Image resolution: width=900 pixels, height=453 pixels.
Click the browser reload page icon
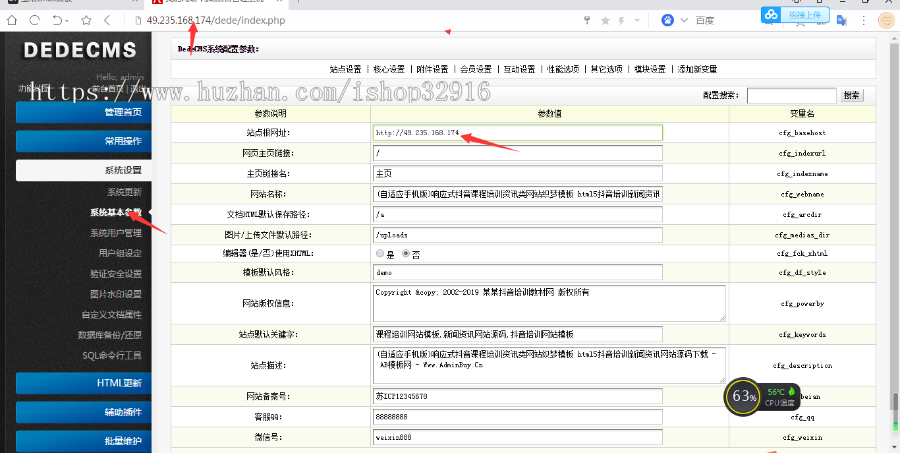point(35,20)
